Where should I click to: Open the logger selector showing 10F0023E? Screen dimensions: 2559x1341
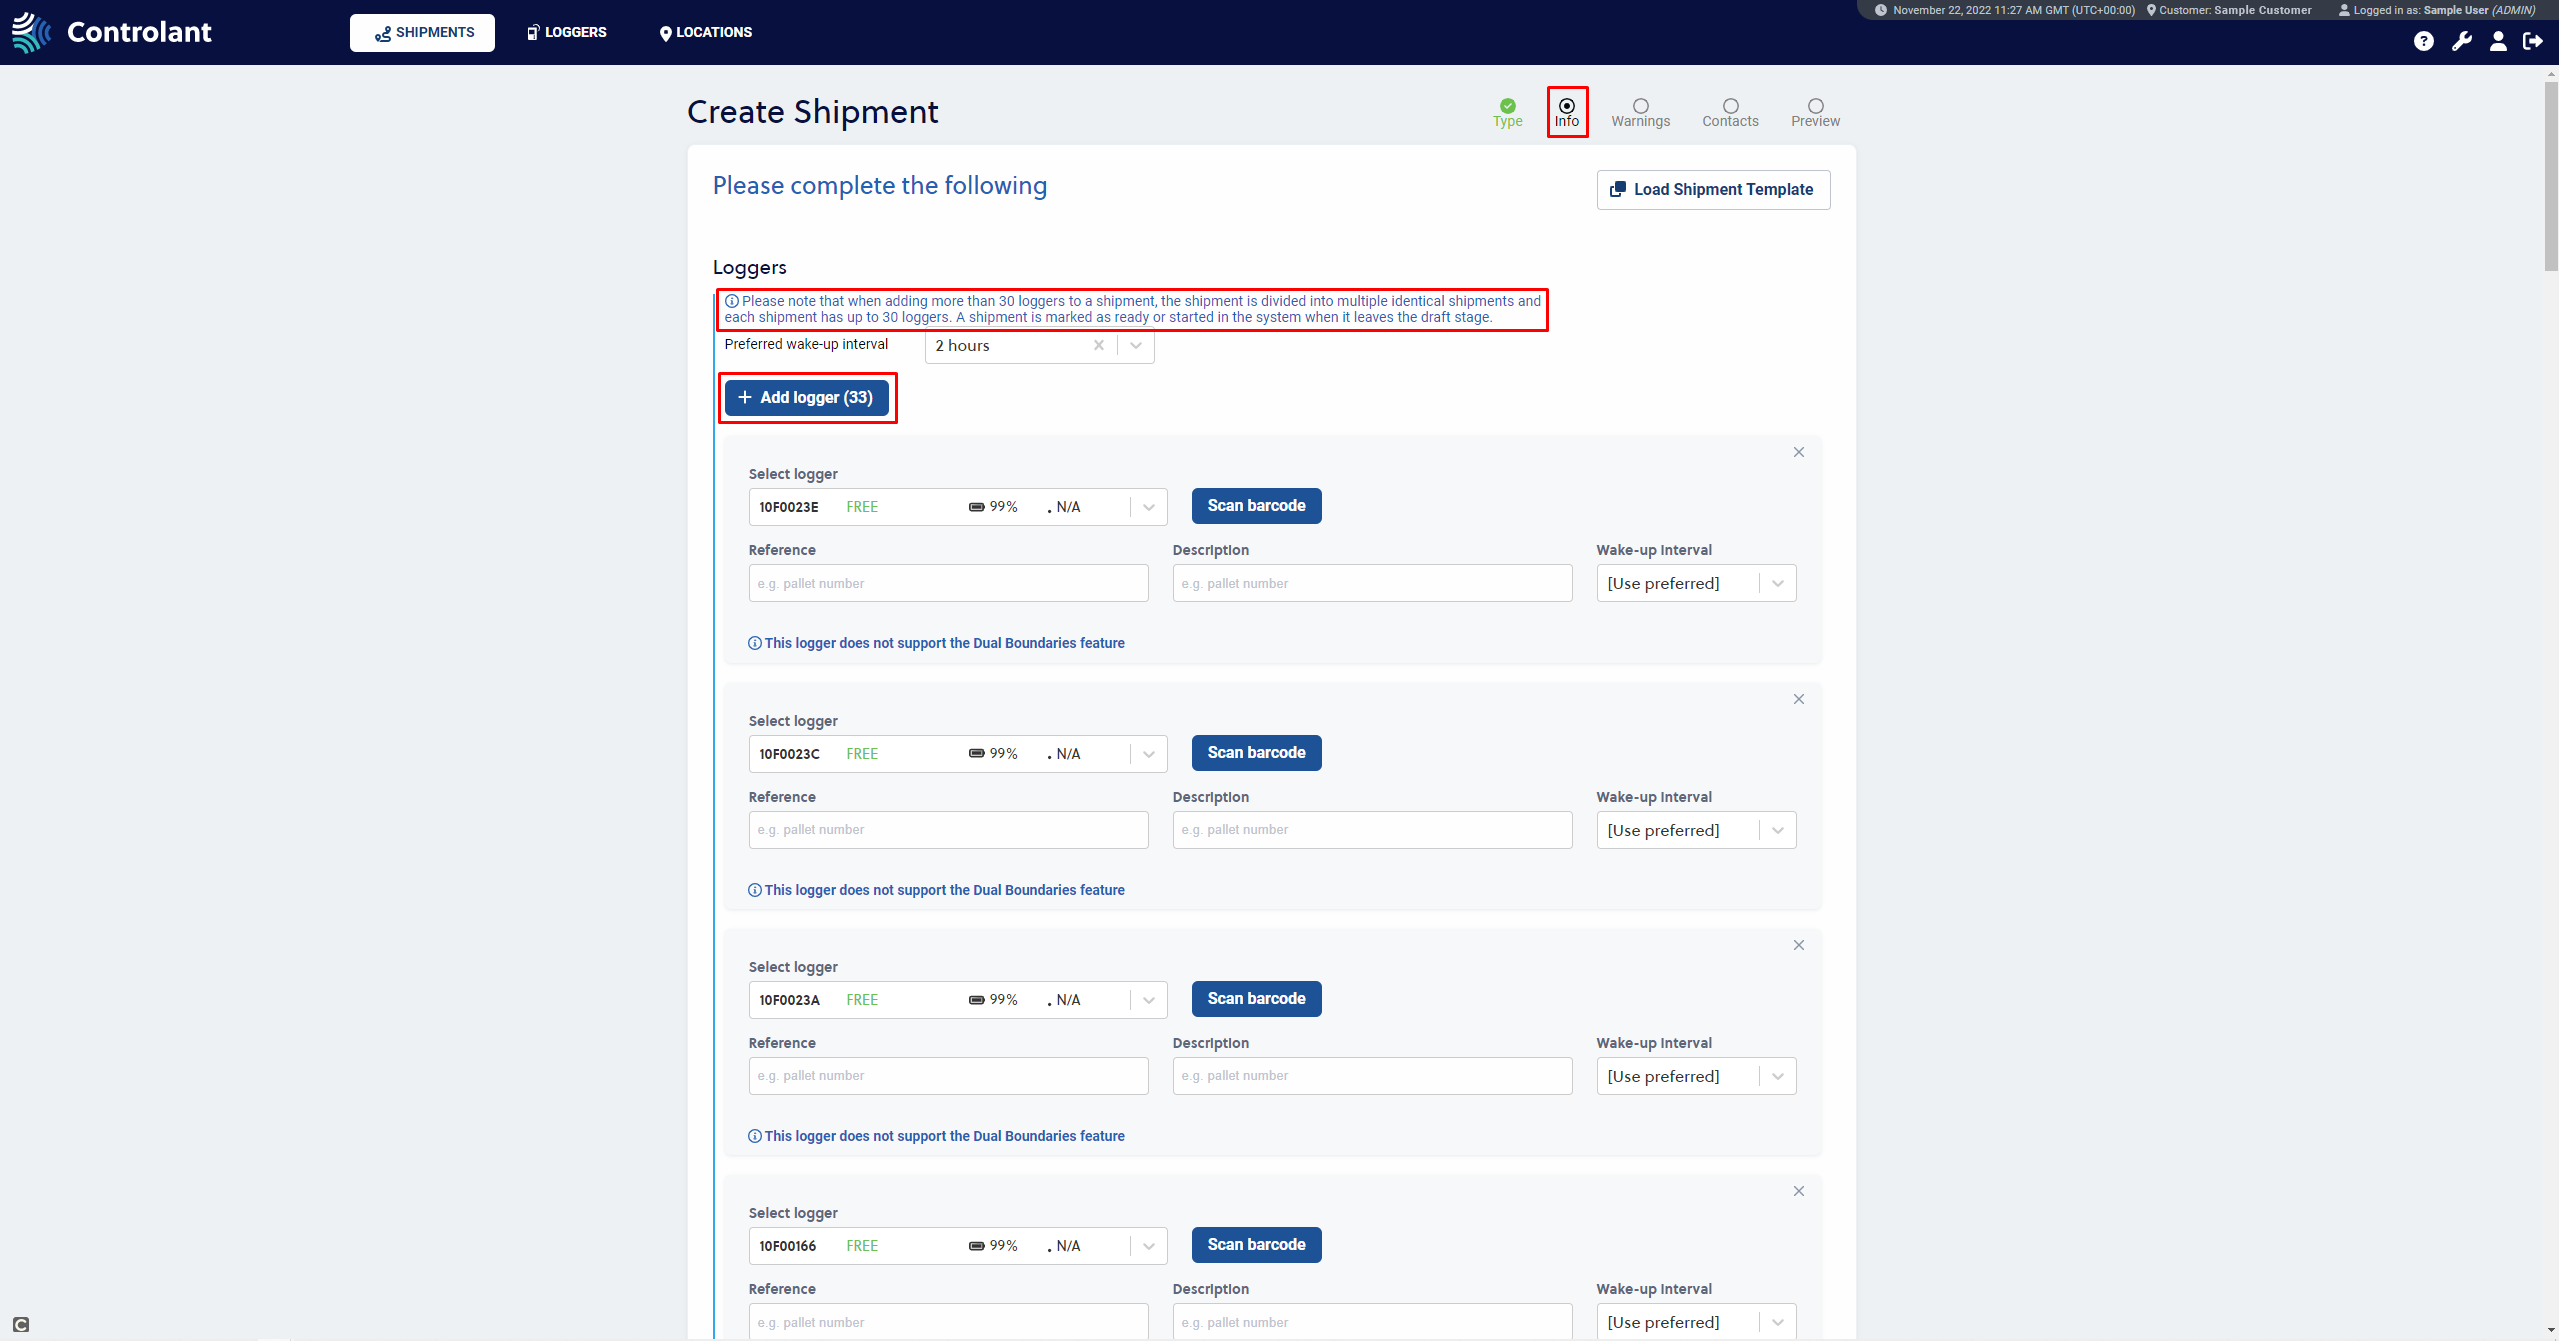(x=957, y=507)
